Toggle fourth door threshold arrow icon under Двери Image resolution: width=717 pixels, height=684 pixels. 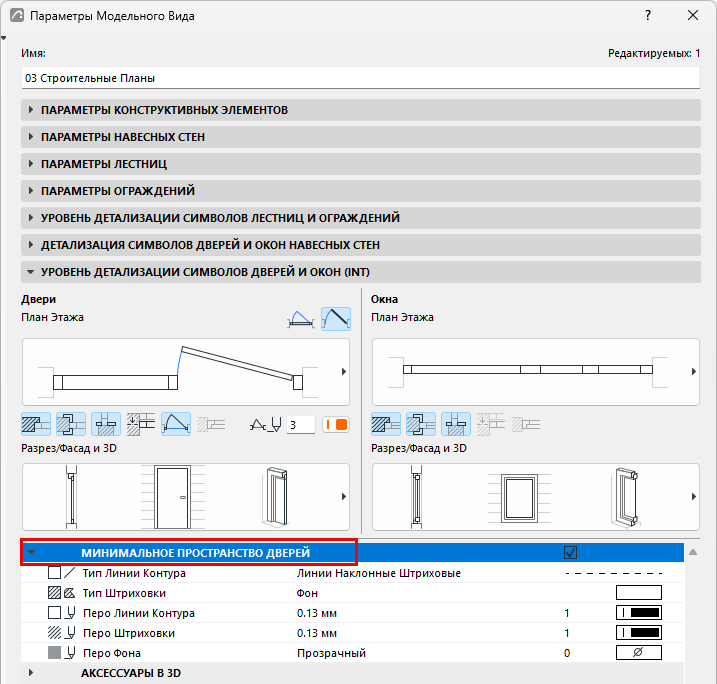(x=141, y=424)
